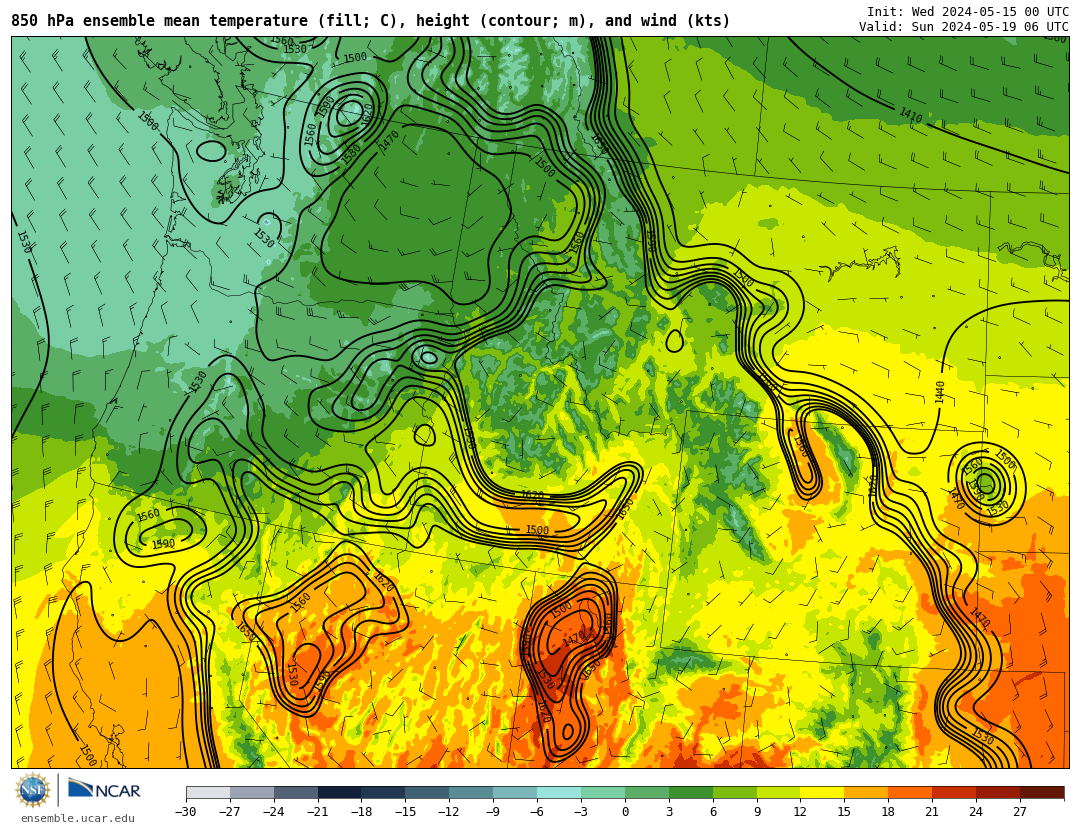
Task: Click the NCAR logo
Action: pos(105,790)
